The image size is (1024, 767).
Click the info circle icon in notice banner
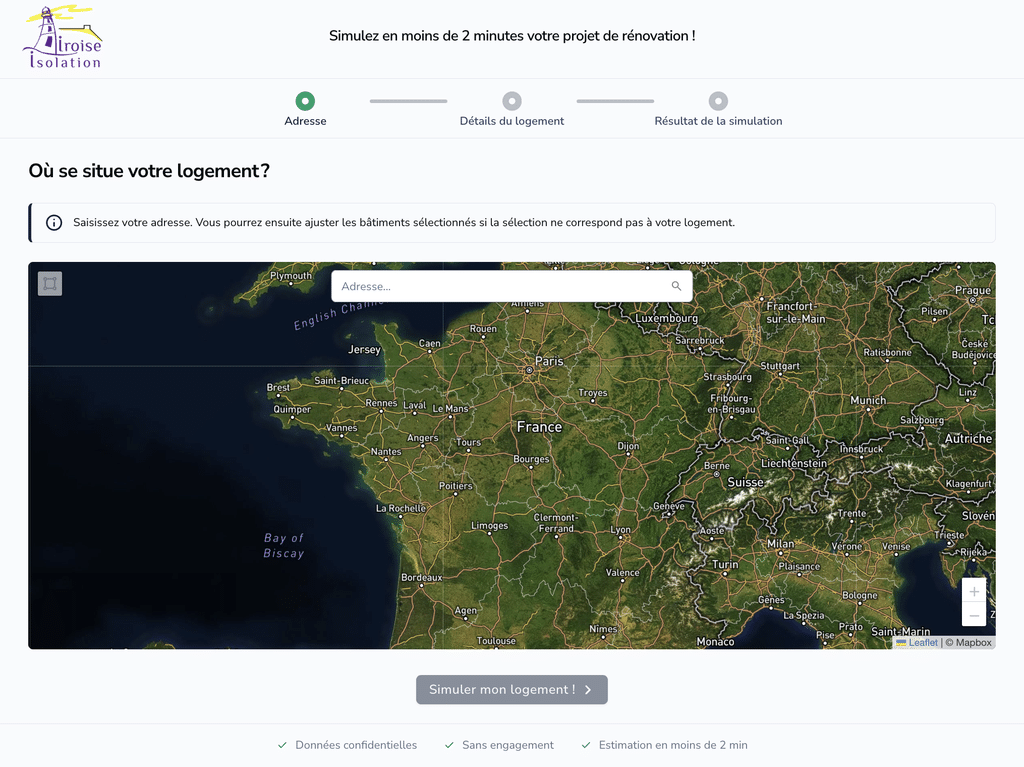[54, 223]
